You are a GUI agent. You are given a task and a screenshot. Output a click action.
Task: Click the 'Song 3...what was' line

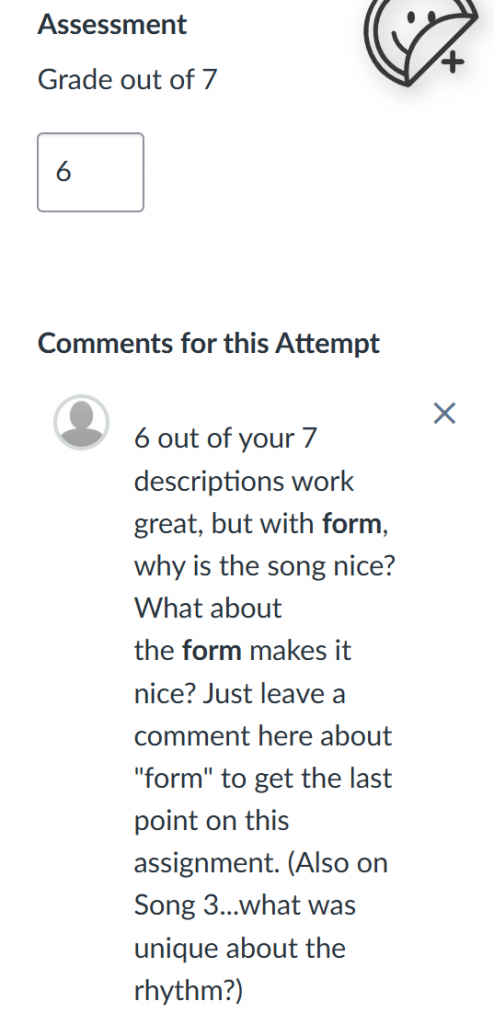[x=245, y=905]
